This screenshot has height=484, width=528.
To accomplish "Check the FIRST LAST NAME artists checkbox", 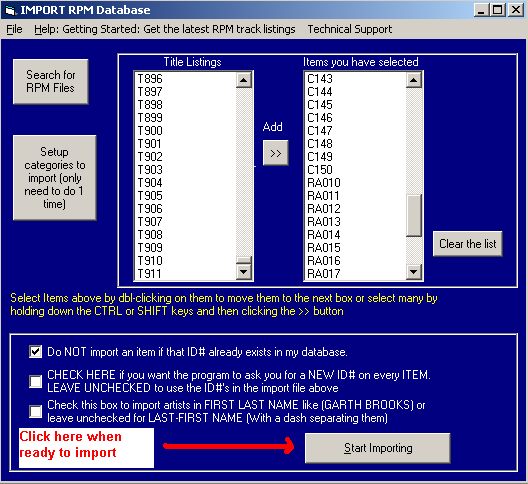I will click(35, 411).
